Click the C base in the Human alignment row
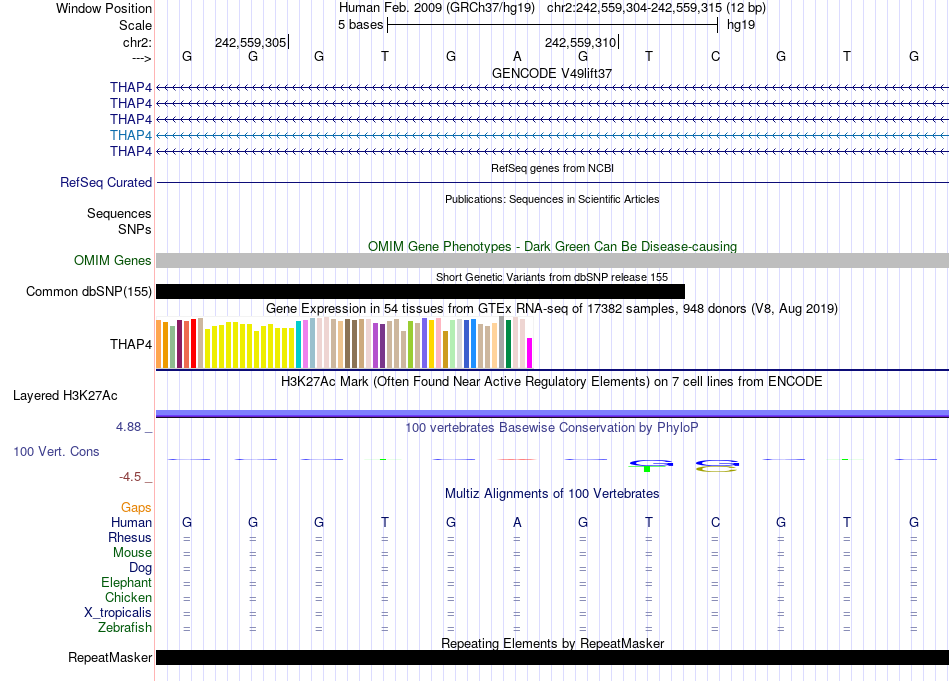950x681 pixels. pyautogui.click(x=715, y=522)
